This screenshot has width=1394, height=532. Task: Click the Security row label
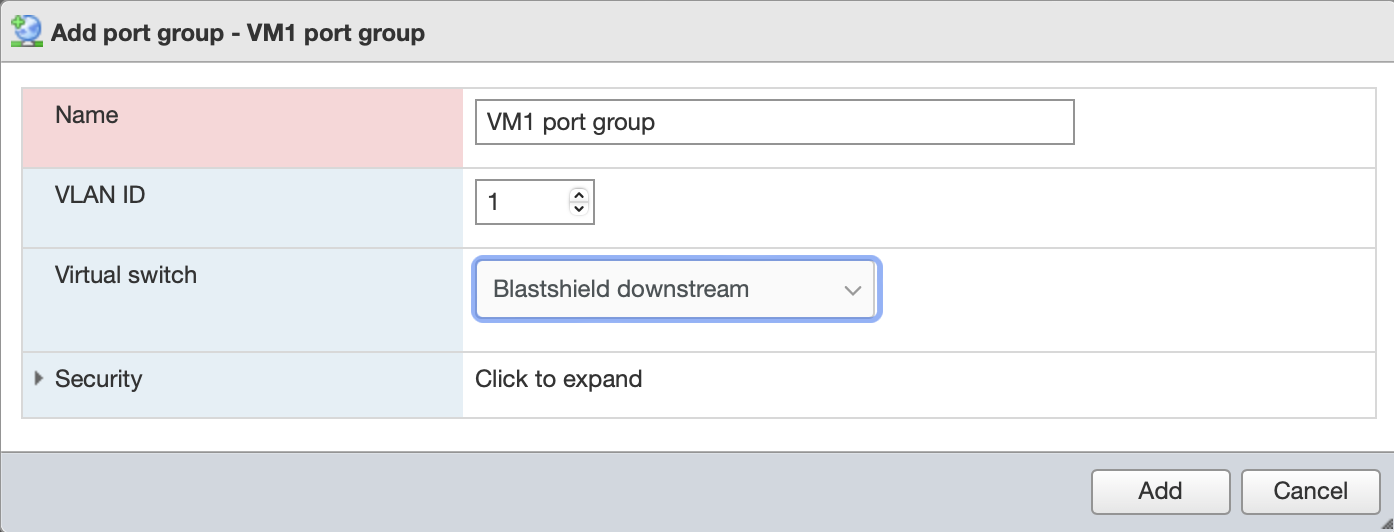(98, 379)
